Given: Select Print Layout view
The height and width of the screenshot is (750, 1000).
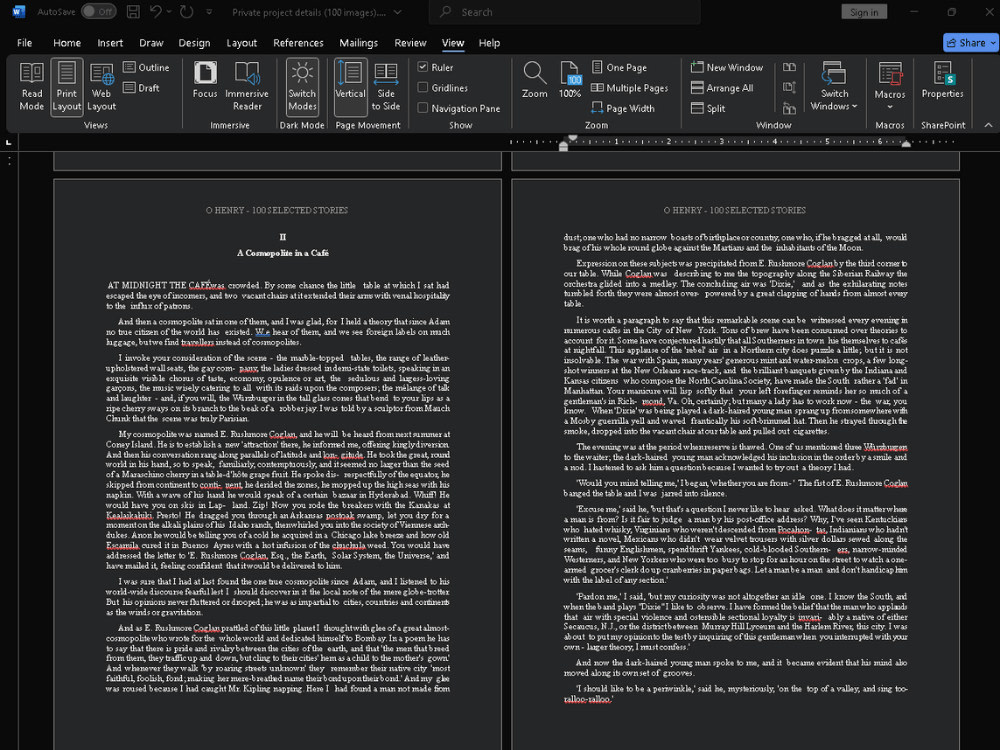Looking at the screenshot, I should point(66,87).
